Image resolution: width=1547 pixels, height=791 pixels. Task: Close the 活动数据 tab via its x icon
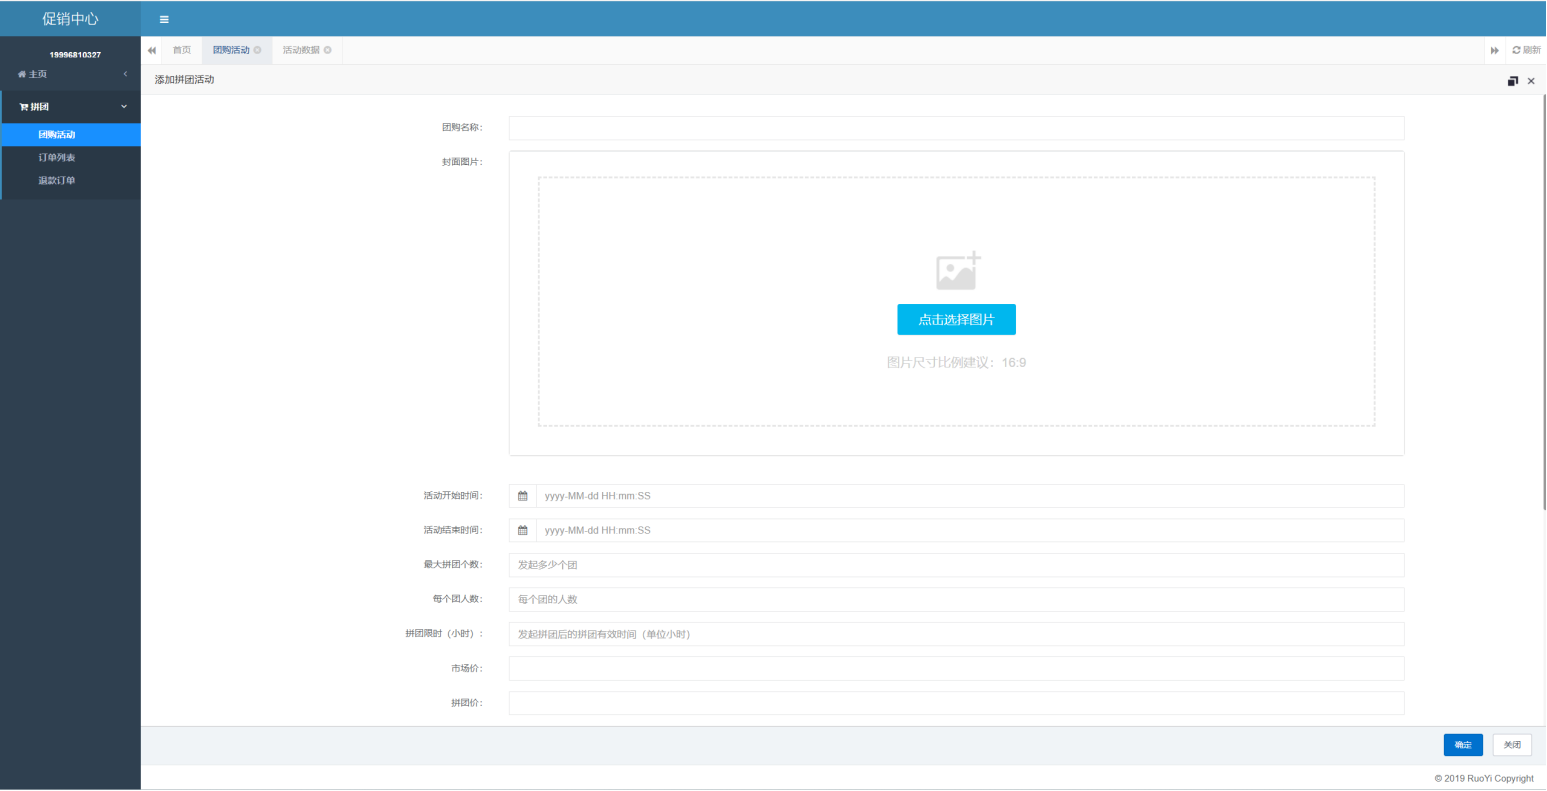coord(327,50)
